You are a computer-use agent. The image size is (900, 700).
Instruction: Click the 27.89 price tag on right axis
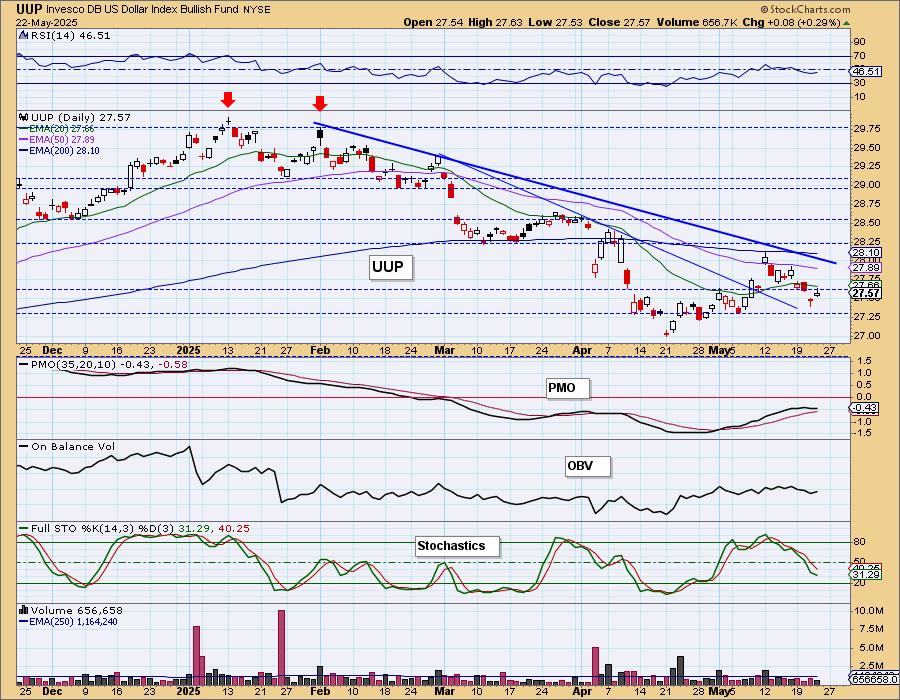click(x=866, y=268)
